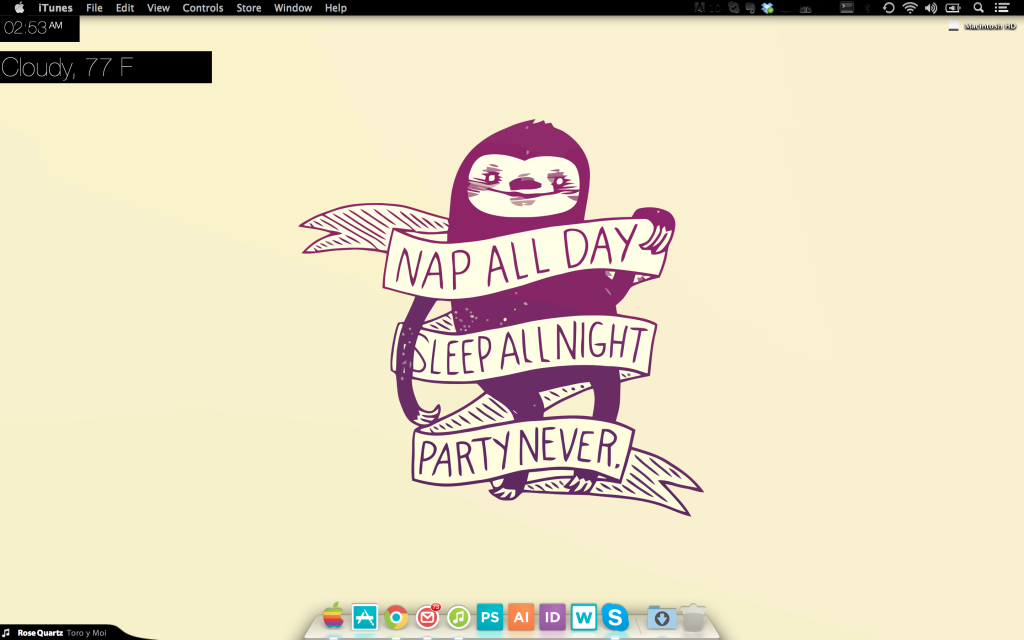Open the volume control in menu bar
This screenshot has width=1024, height=640.
pyautogui.click(x=931, y=8)
